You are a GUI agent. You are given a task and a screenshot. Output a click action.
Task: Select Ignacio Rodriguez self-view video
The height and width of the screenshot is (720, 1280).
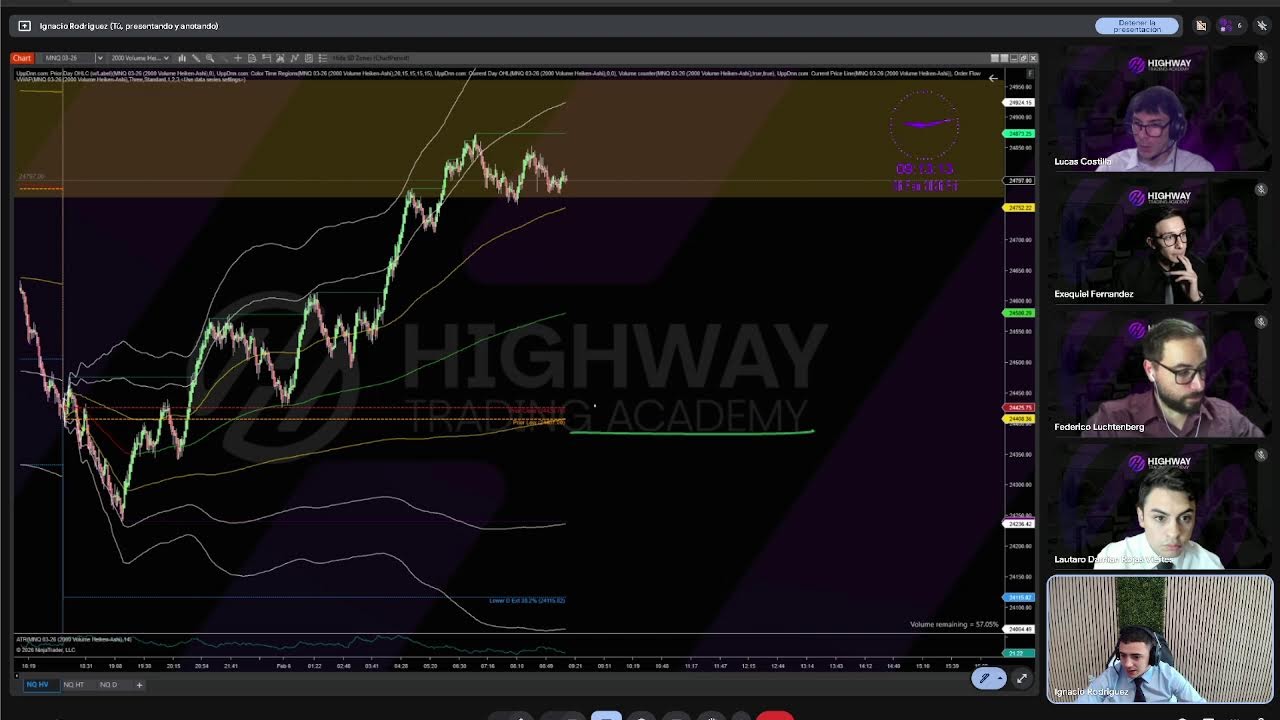(x=1160, y=639)
